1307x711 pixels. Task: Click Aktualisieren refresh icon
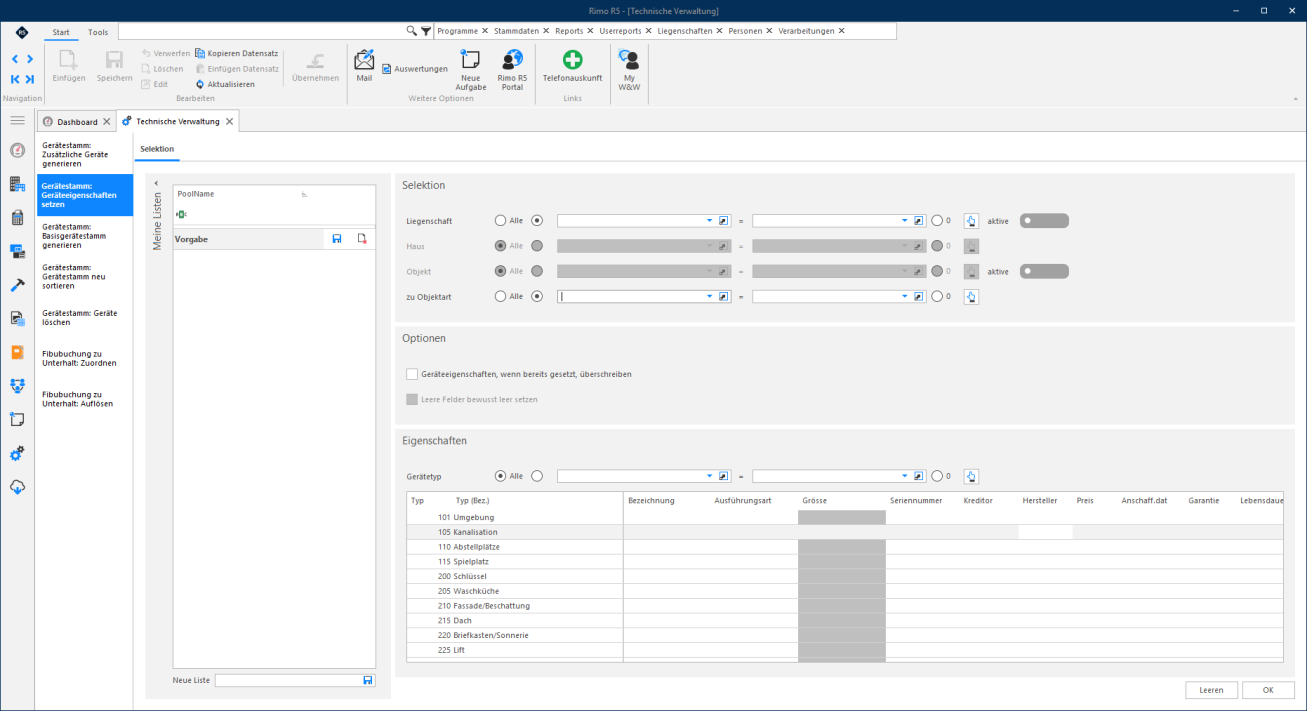tap(200, 84)
